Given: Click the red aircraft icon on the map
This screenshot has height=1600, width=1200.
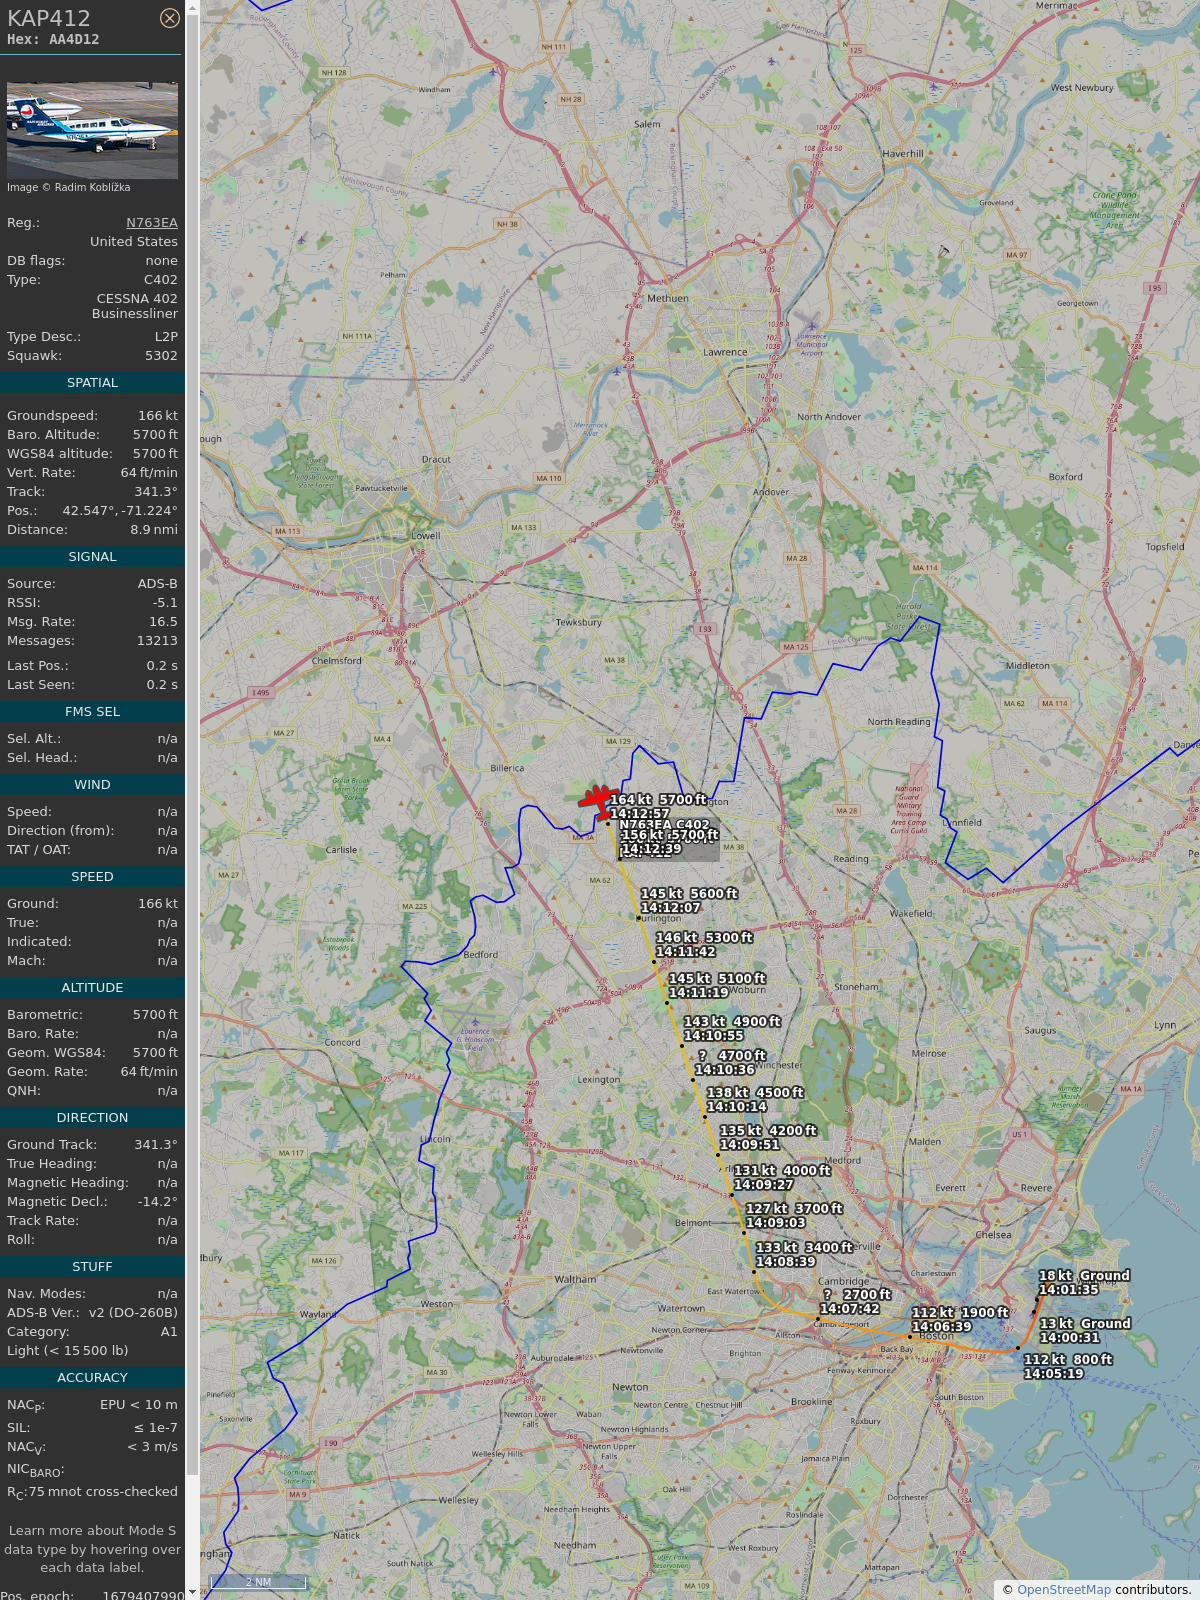Looking at the screenshot, I should (x=597, y=799).
